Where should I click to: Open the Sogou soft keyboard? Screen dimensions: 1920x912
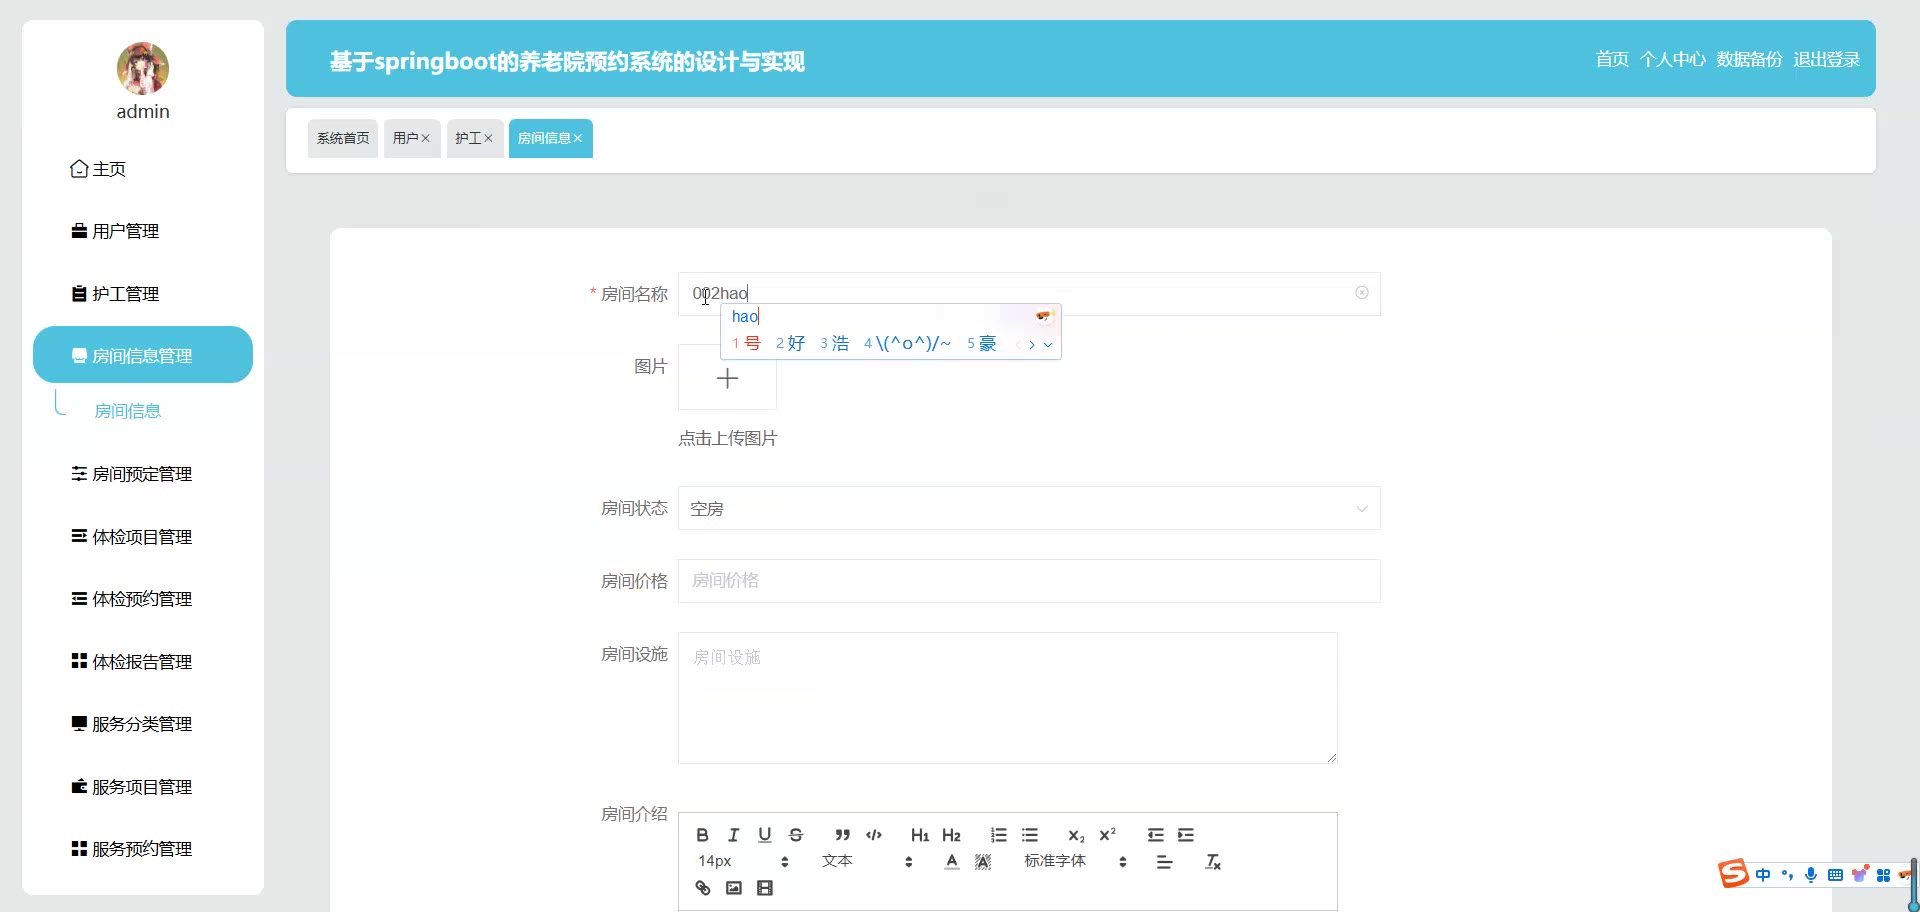point(1835,875)
